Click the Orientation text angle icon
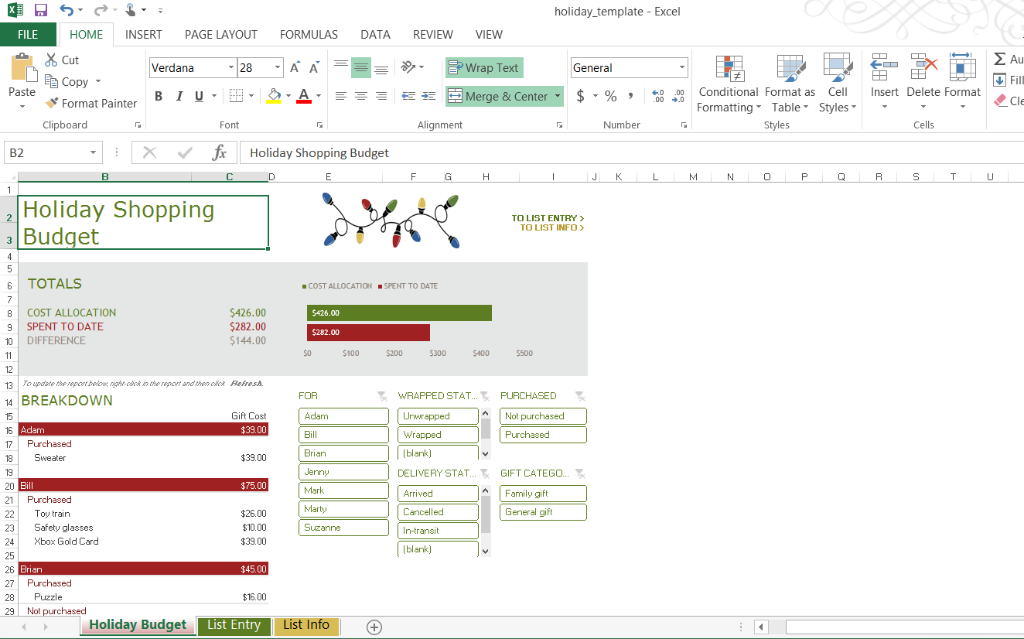Image resolution: width=1024 pixels, height=639 pixels. coord(408,67)
